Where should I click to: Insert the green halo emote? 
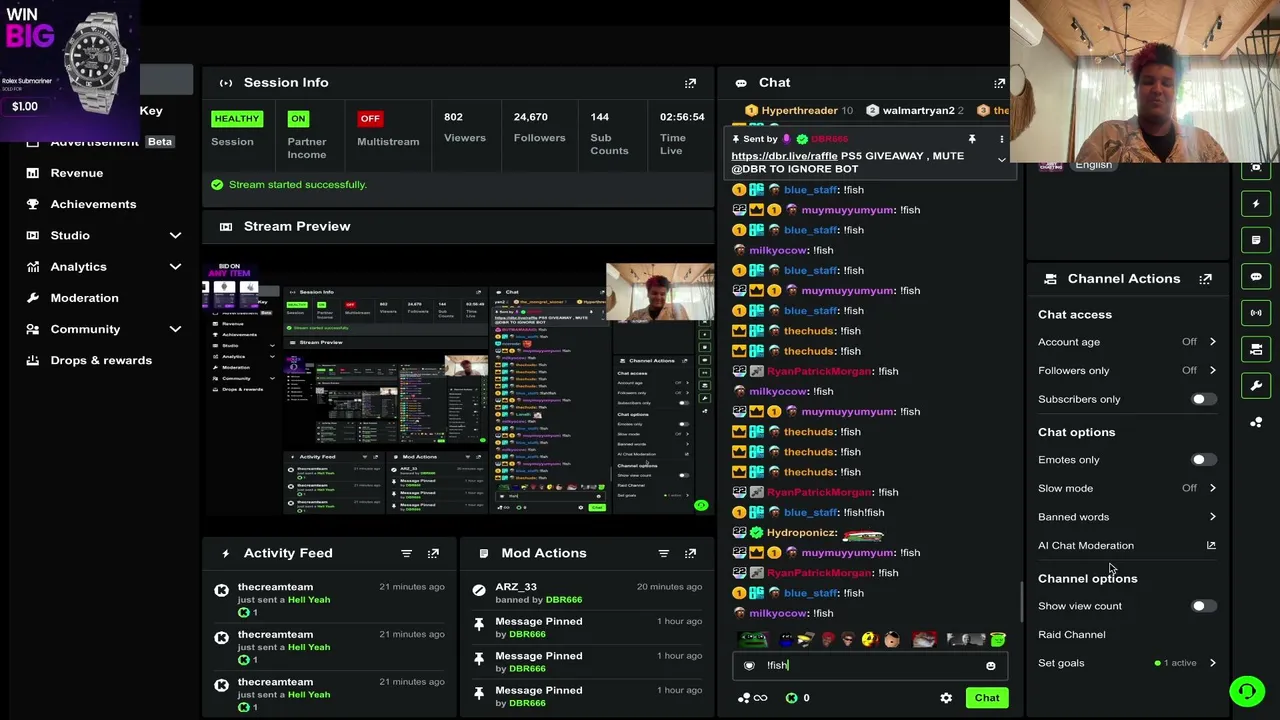pyautogui.click(x=997, y=640)
